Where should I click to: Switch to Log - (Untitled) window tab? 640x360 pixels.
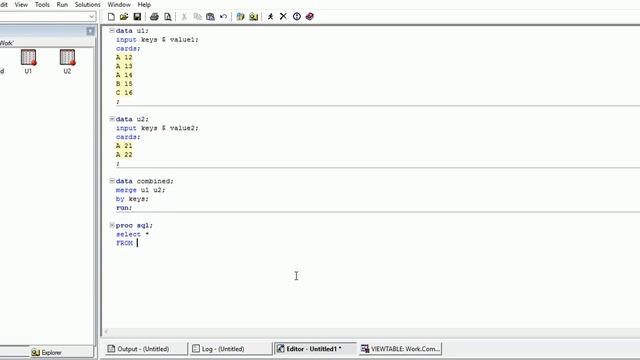pyautogui.click(x=231, y=349)
